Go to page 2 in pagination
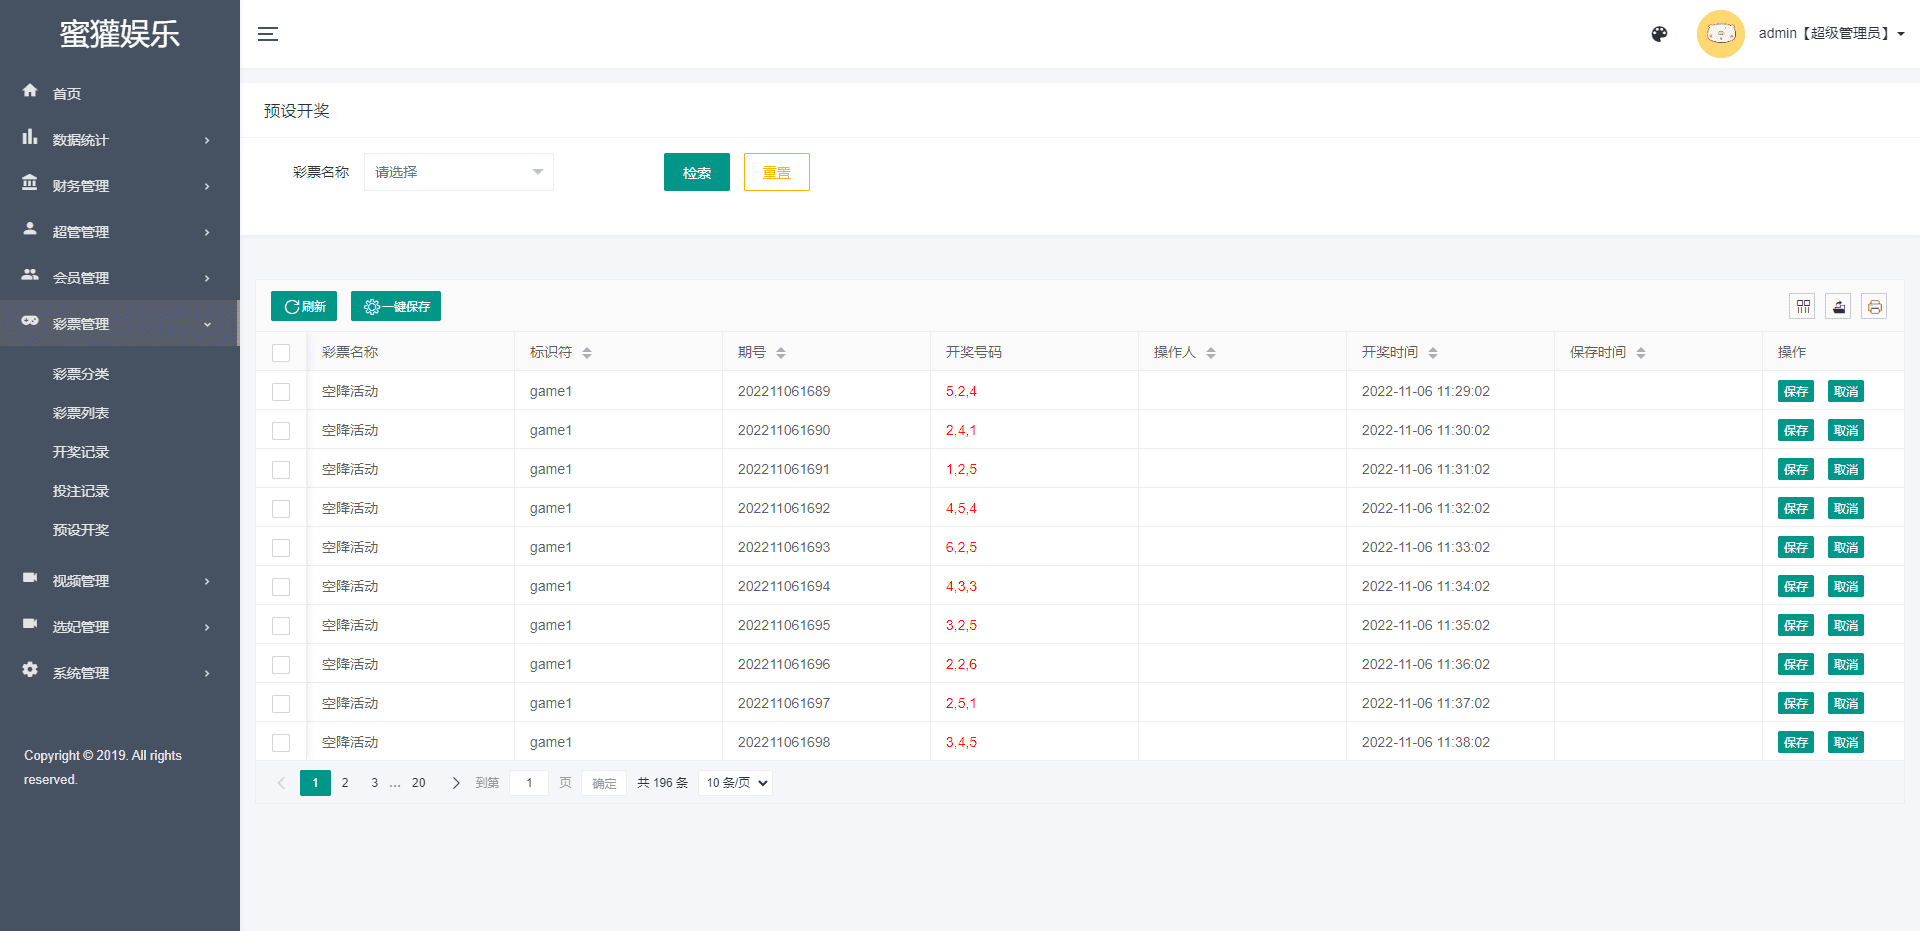The width and height of the screenshot is (1920, 931). pos(345,783)
